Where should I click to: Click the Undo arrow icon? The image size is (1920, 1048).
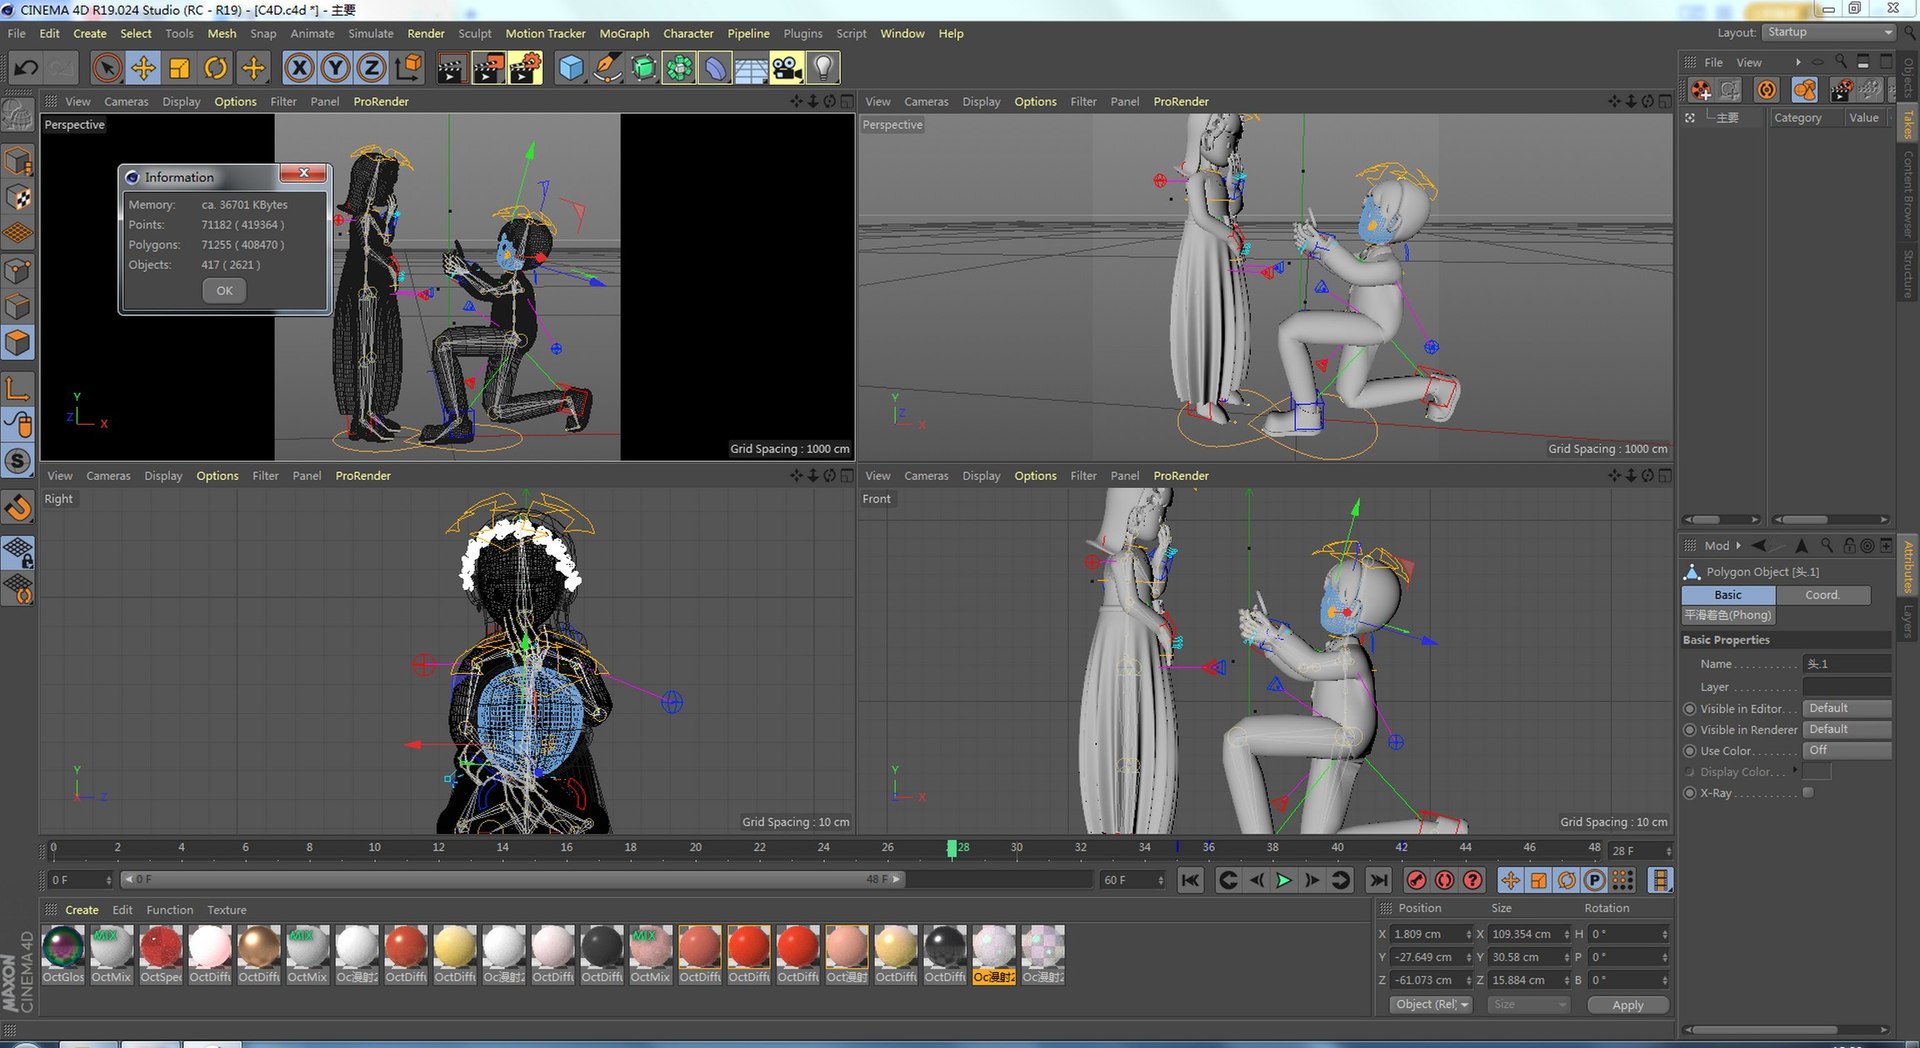(26, 68)
